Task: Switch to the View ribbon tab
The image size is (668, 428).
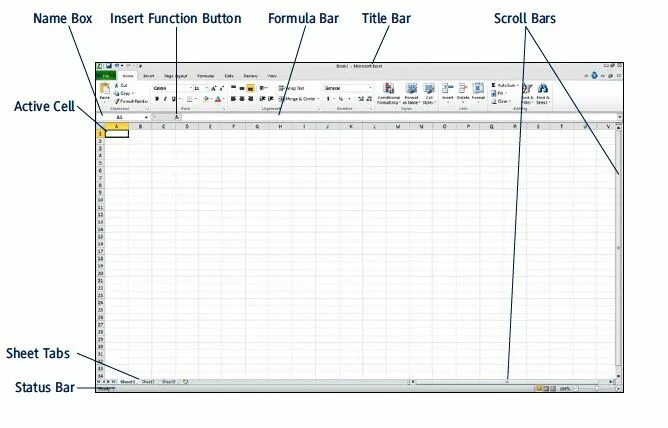Action: coord(272,76)
